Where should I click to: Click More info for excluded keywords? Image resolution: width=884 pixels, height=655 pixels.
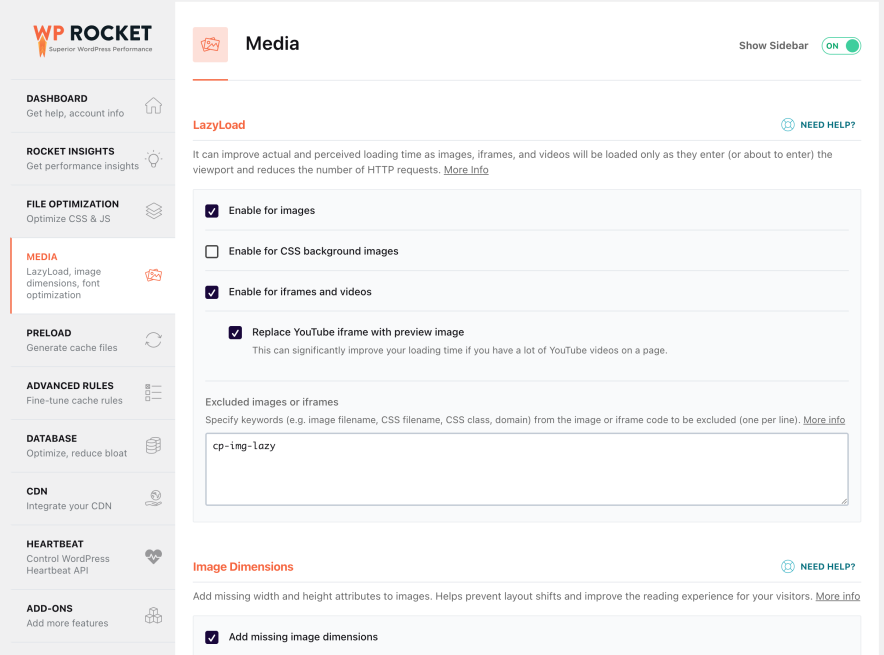click(823, 419)
